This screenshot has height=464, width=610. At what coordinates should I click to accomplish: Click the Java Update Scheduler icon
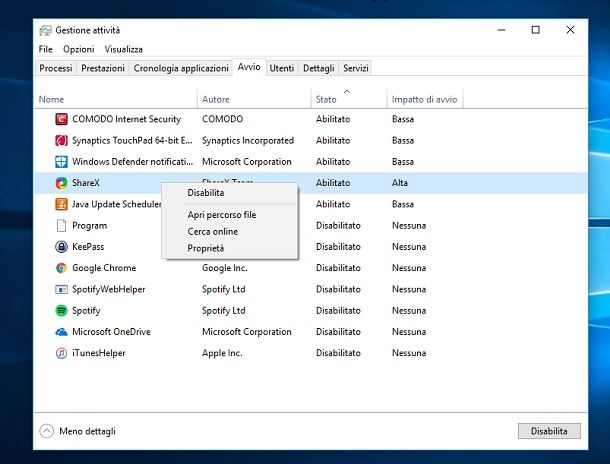[x=61, y=204]
